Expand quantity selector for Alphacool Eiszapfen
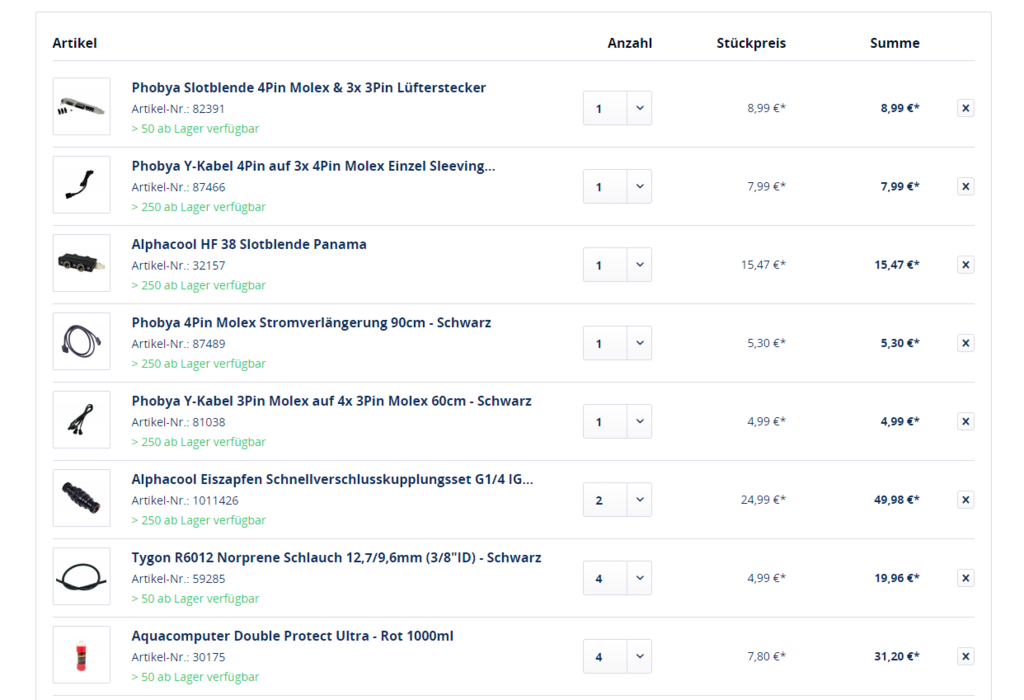The width and height of the screenshot is (1024, 700). (617, 500)
